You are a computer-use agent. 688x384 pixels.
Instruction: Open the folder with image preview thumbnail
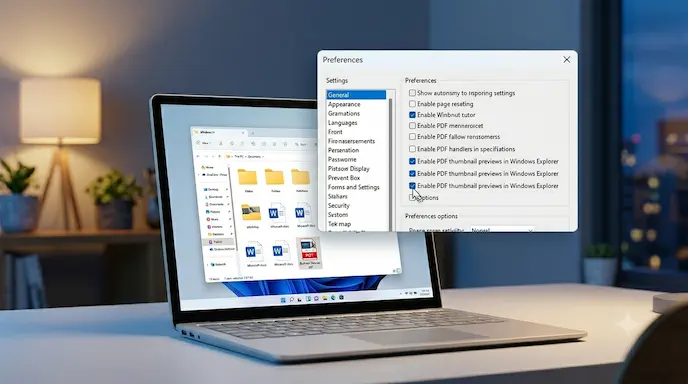point(251,213)
